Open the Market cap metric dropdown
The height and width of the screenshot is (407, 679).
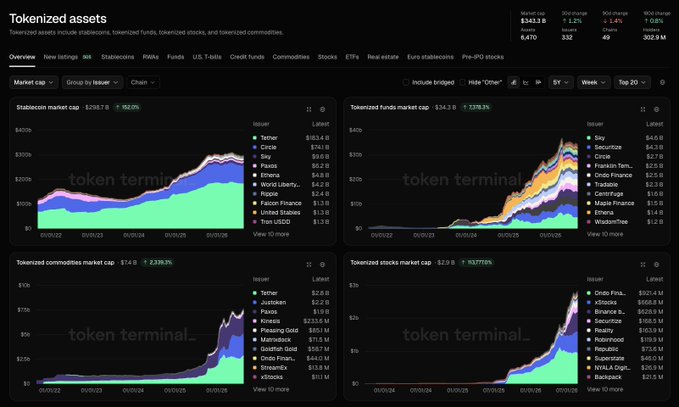click(x=33, y=82)
